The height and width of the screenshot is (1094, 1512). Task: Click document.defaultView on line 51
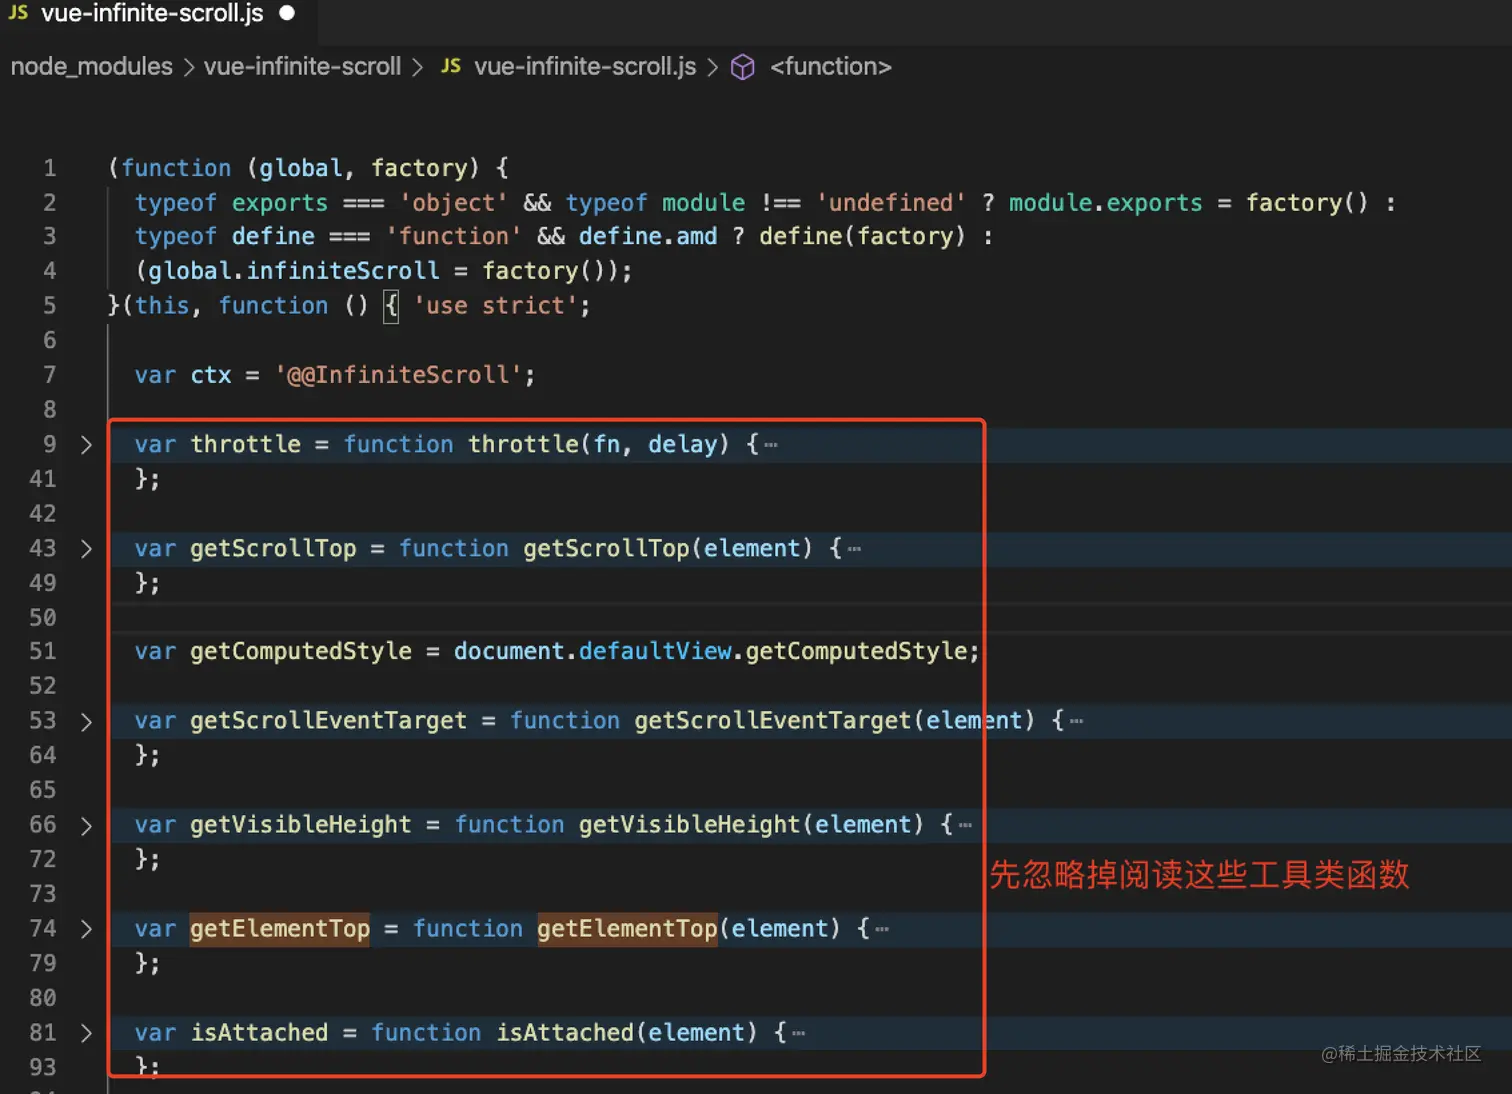(x=593, y=651)
